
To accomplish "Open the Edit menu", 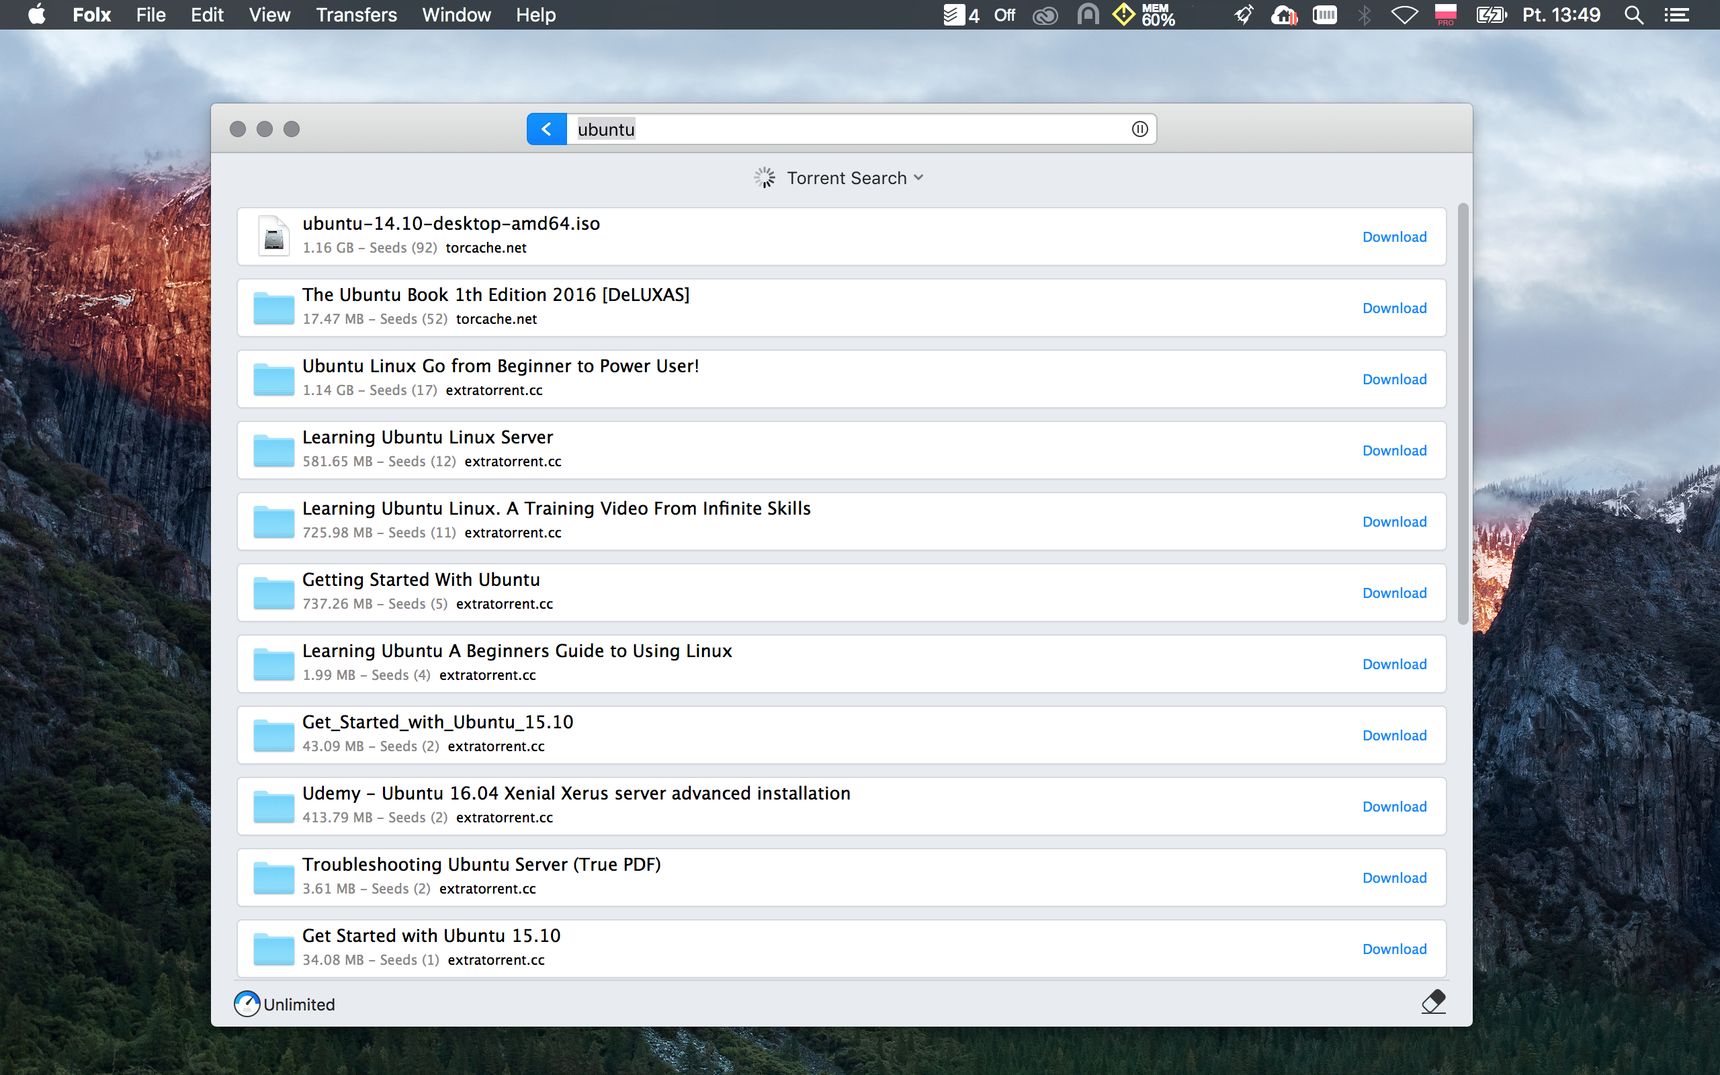I will [x=207, y=15].
